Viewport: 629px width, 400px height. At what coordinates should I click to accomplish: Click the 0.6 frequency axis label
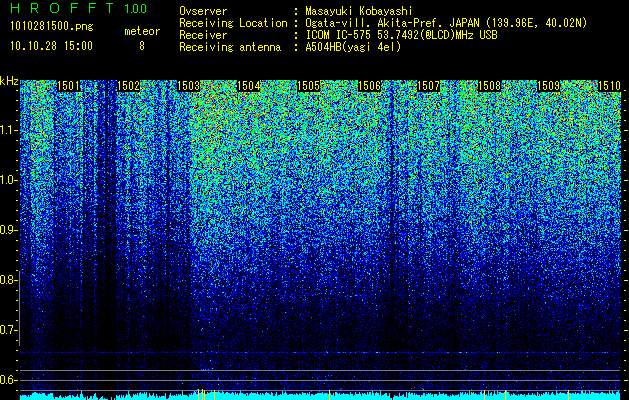7,380
